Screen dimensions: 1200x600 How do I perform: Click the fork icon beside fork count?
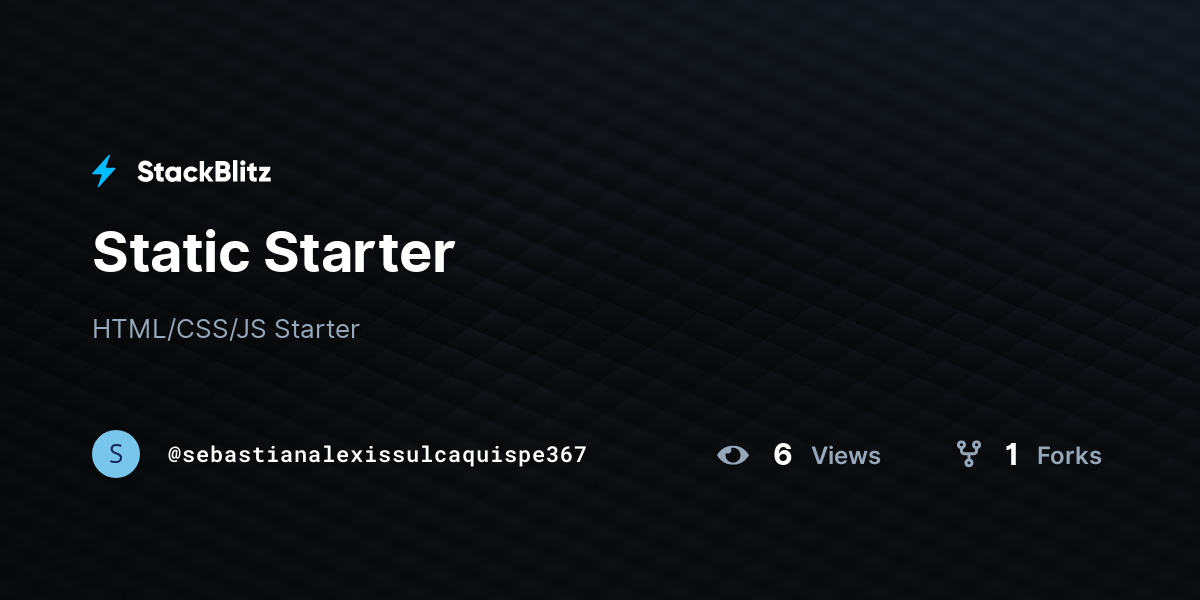(x=968, y=455)
